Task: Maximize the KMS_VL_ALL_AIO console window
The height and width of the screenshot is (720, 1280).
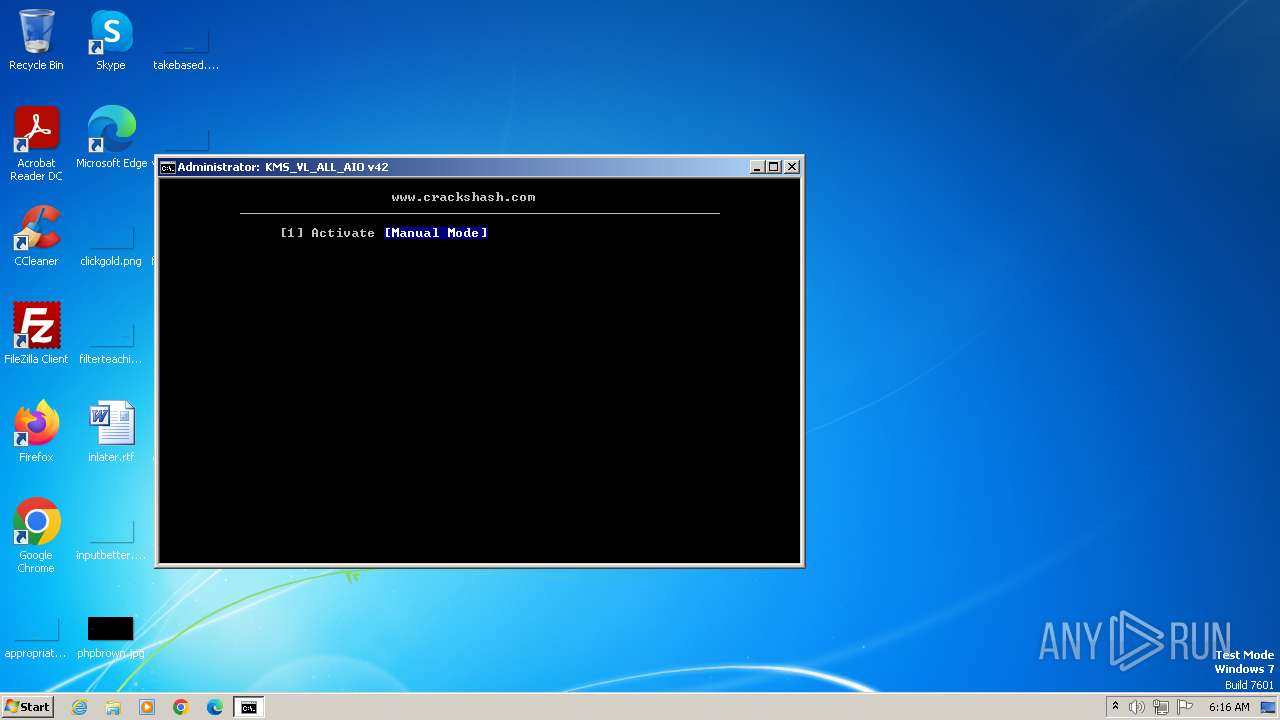Action: click(x=774, y=167)
